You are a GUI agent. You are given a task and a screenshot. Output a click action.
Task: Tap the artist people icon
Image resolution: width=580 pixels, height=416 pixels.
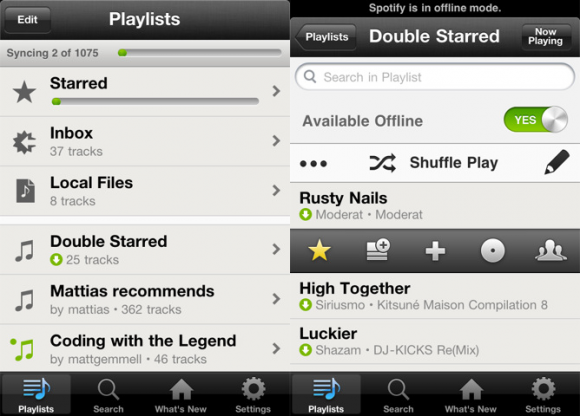pyautogui.click(x=550, y=250)
